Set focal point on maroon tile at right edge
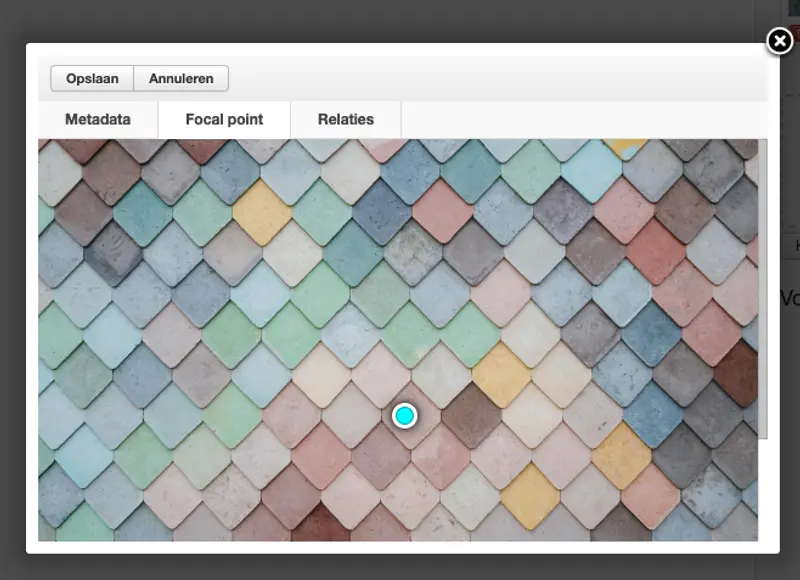The height and width of the screenshot is (580, 800). 738,373
